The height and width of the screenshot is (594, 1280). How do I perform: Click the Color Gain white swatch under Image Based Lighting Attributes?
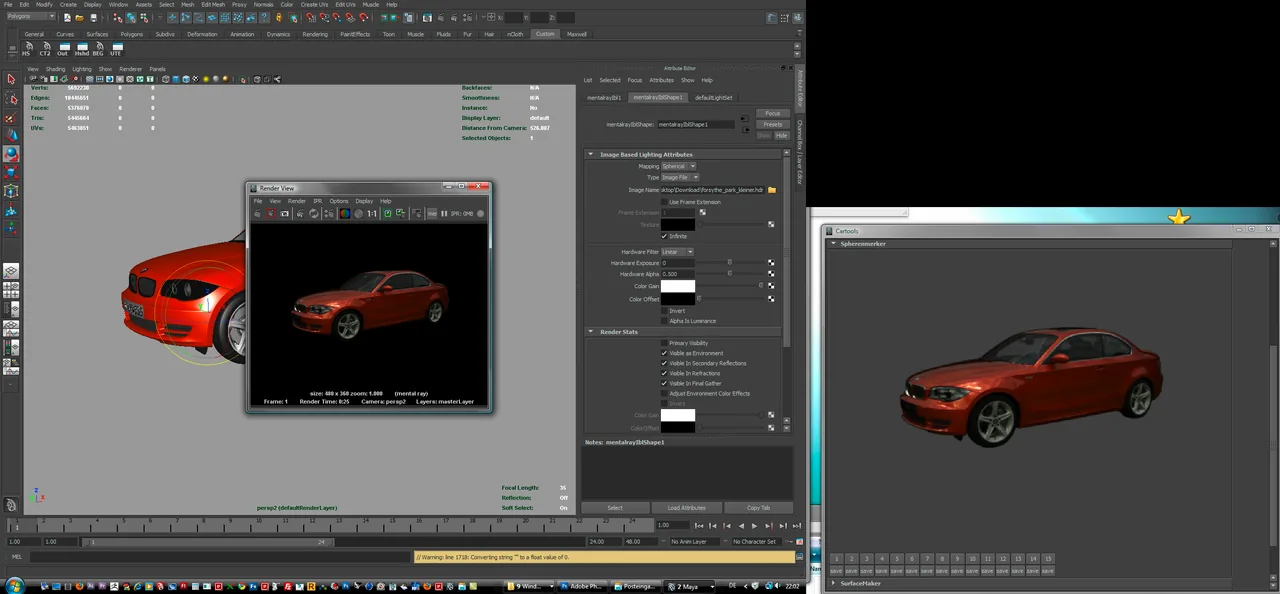tap(678, 286)
